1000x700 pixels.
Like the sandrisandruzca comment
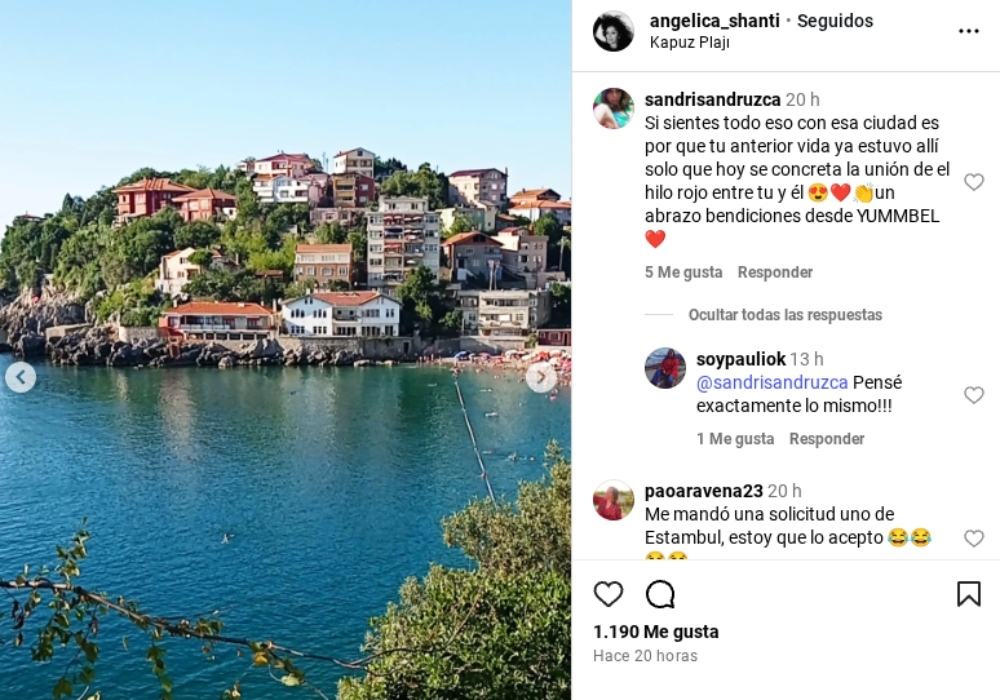pyautogui.click(x=973, y=182)
